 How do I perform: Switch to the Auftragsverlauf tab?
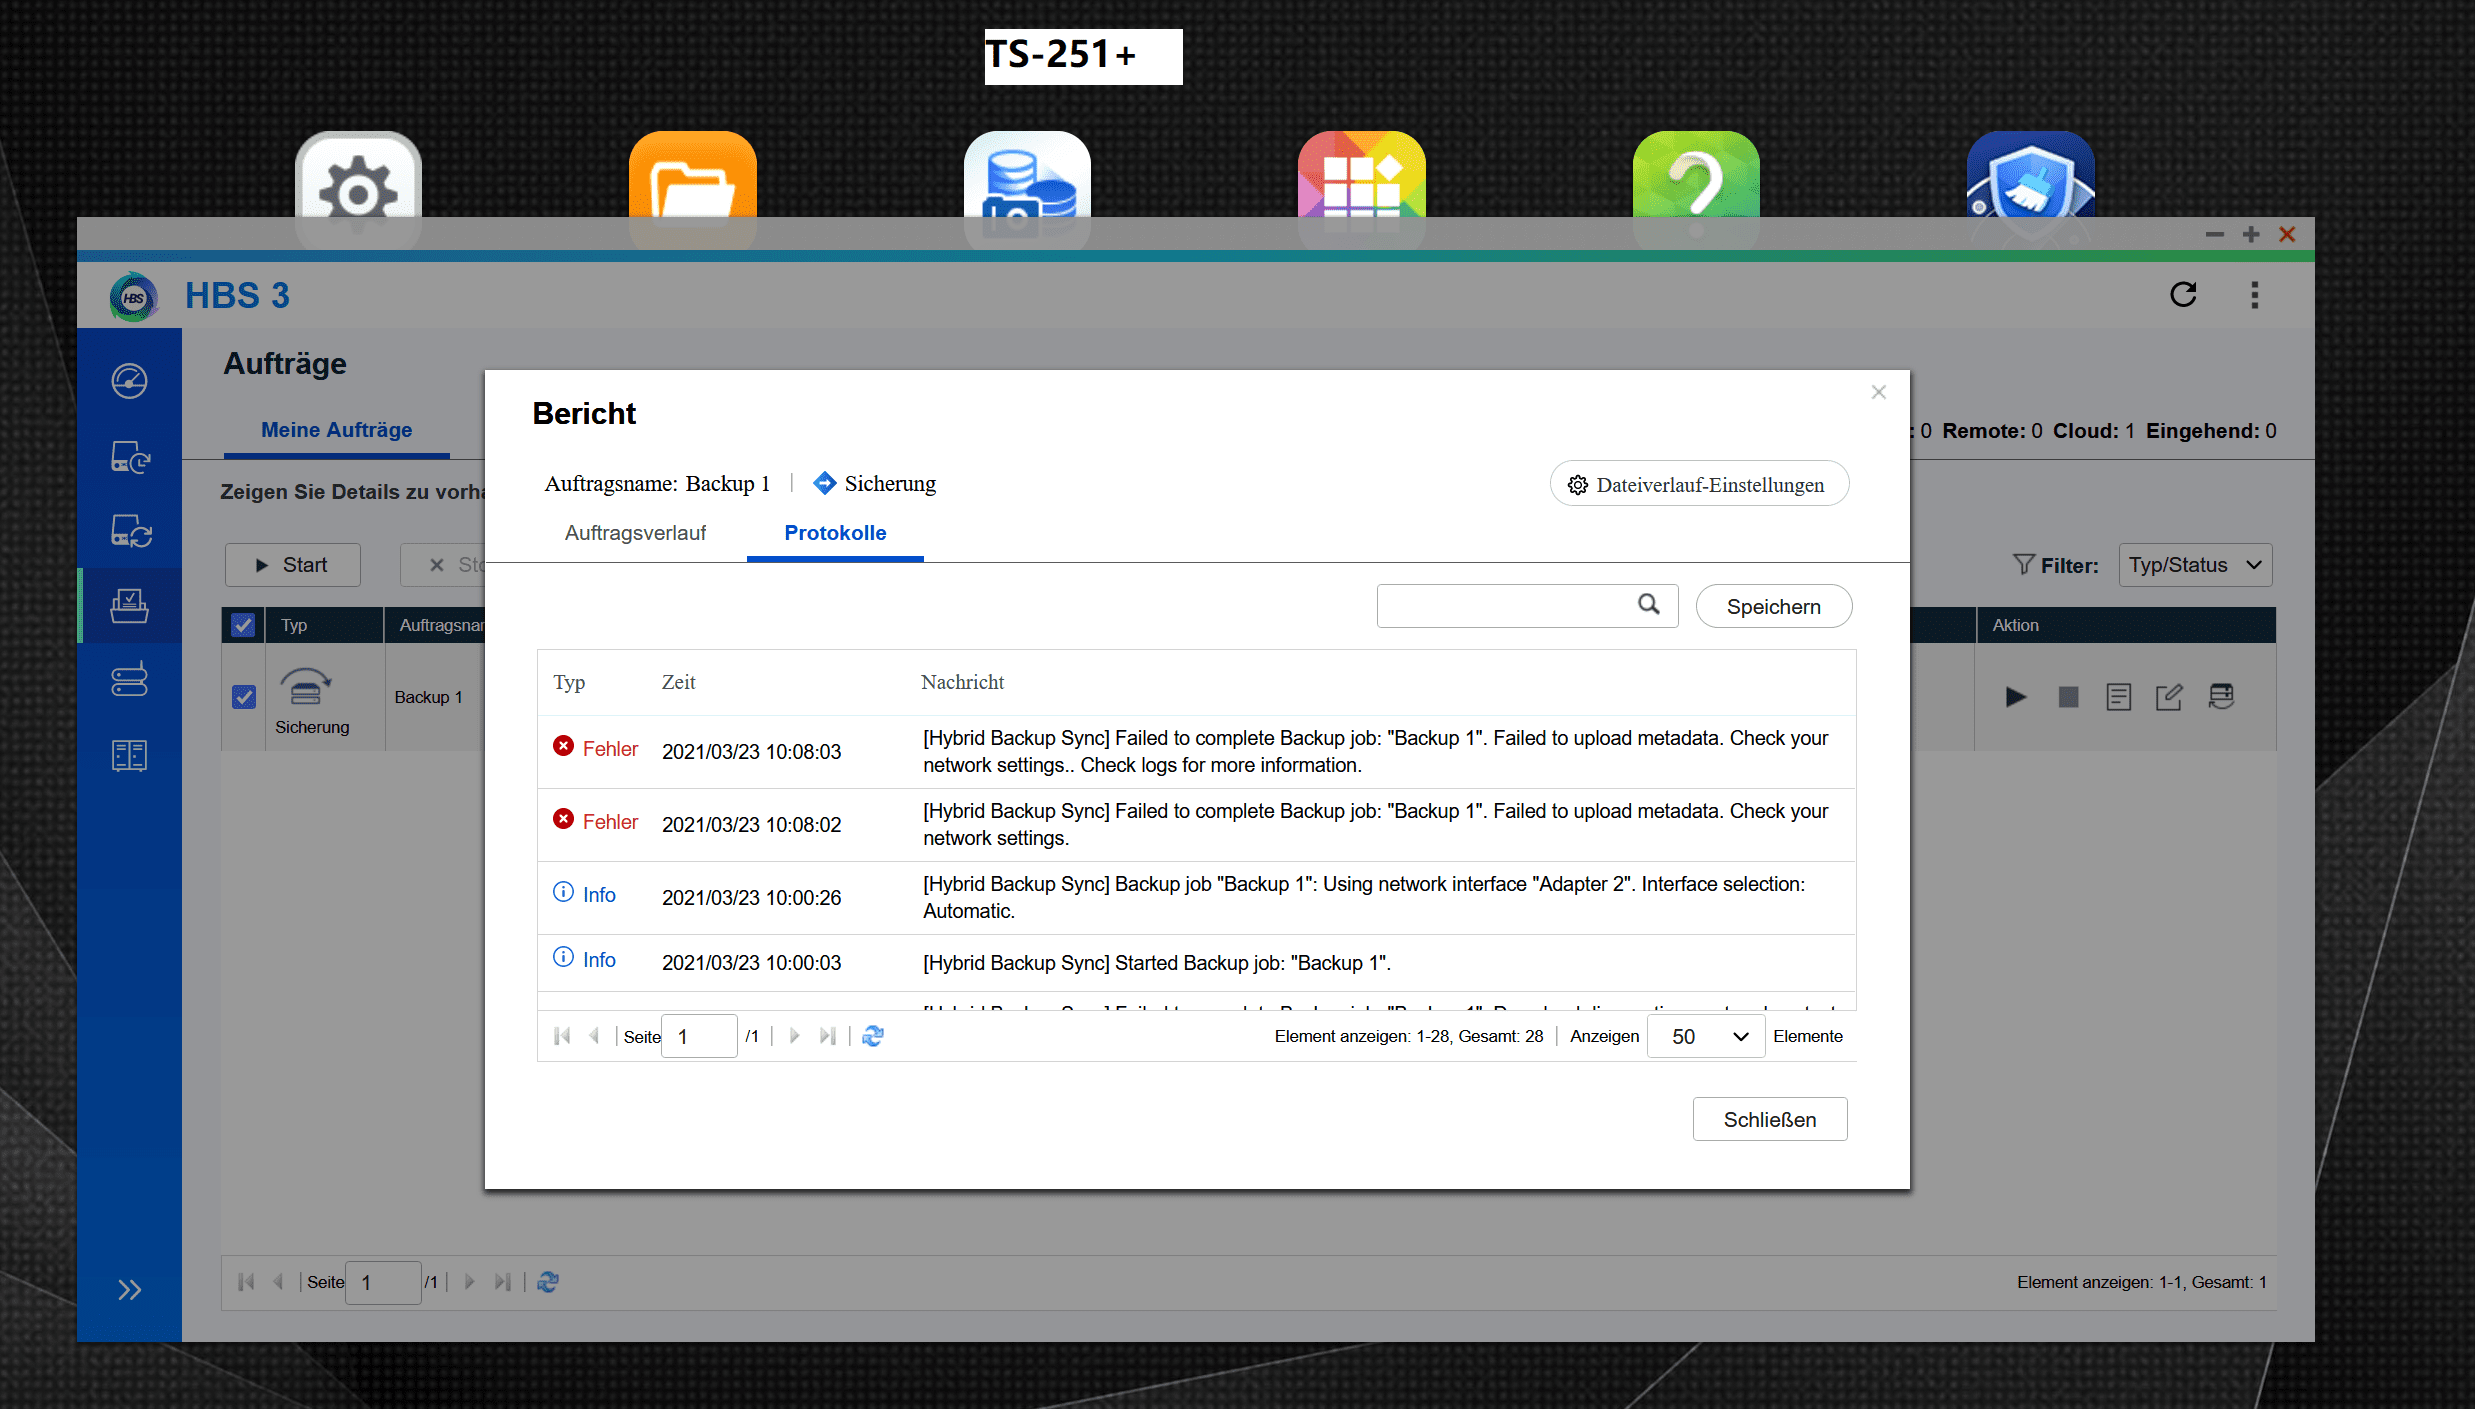635,533
